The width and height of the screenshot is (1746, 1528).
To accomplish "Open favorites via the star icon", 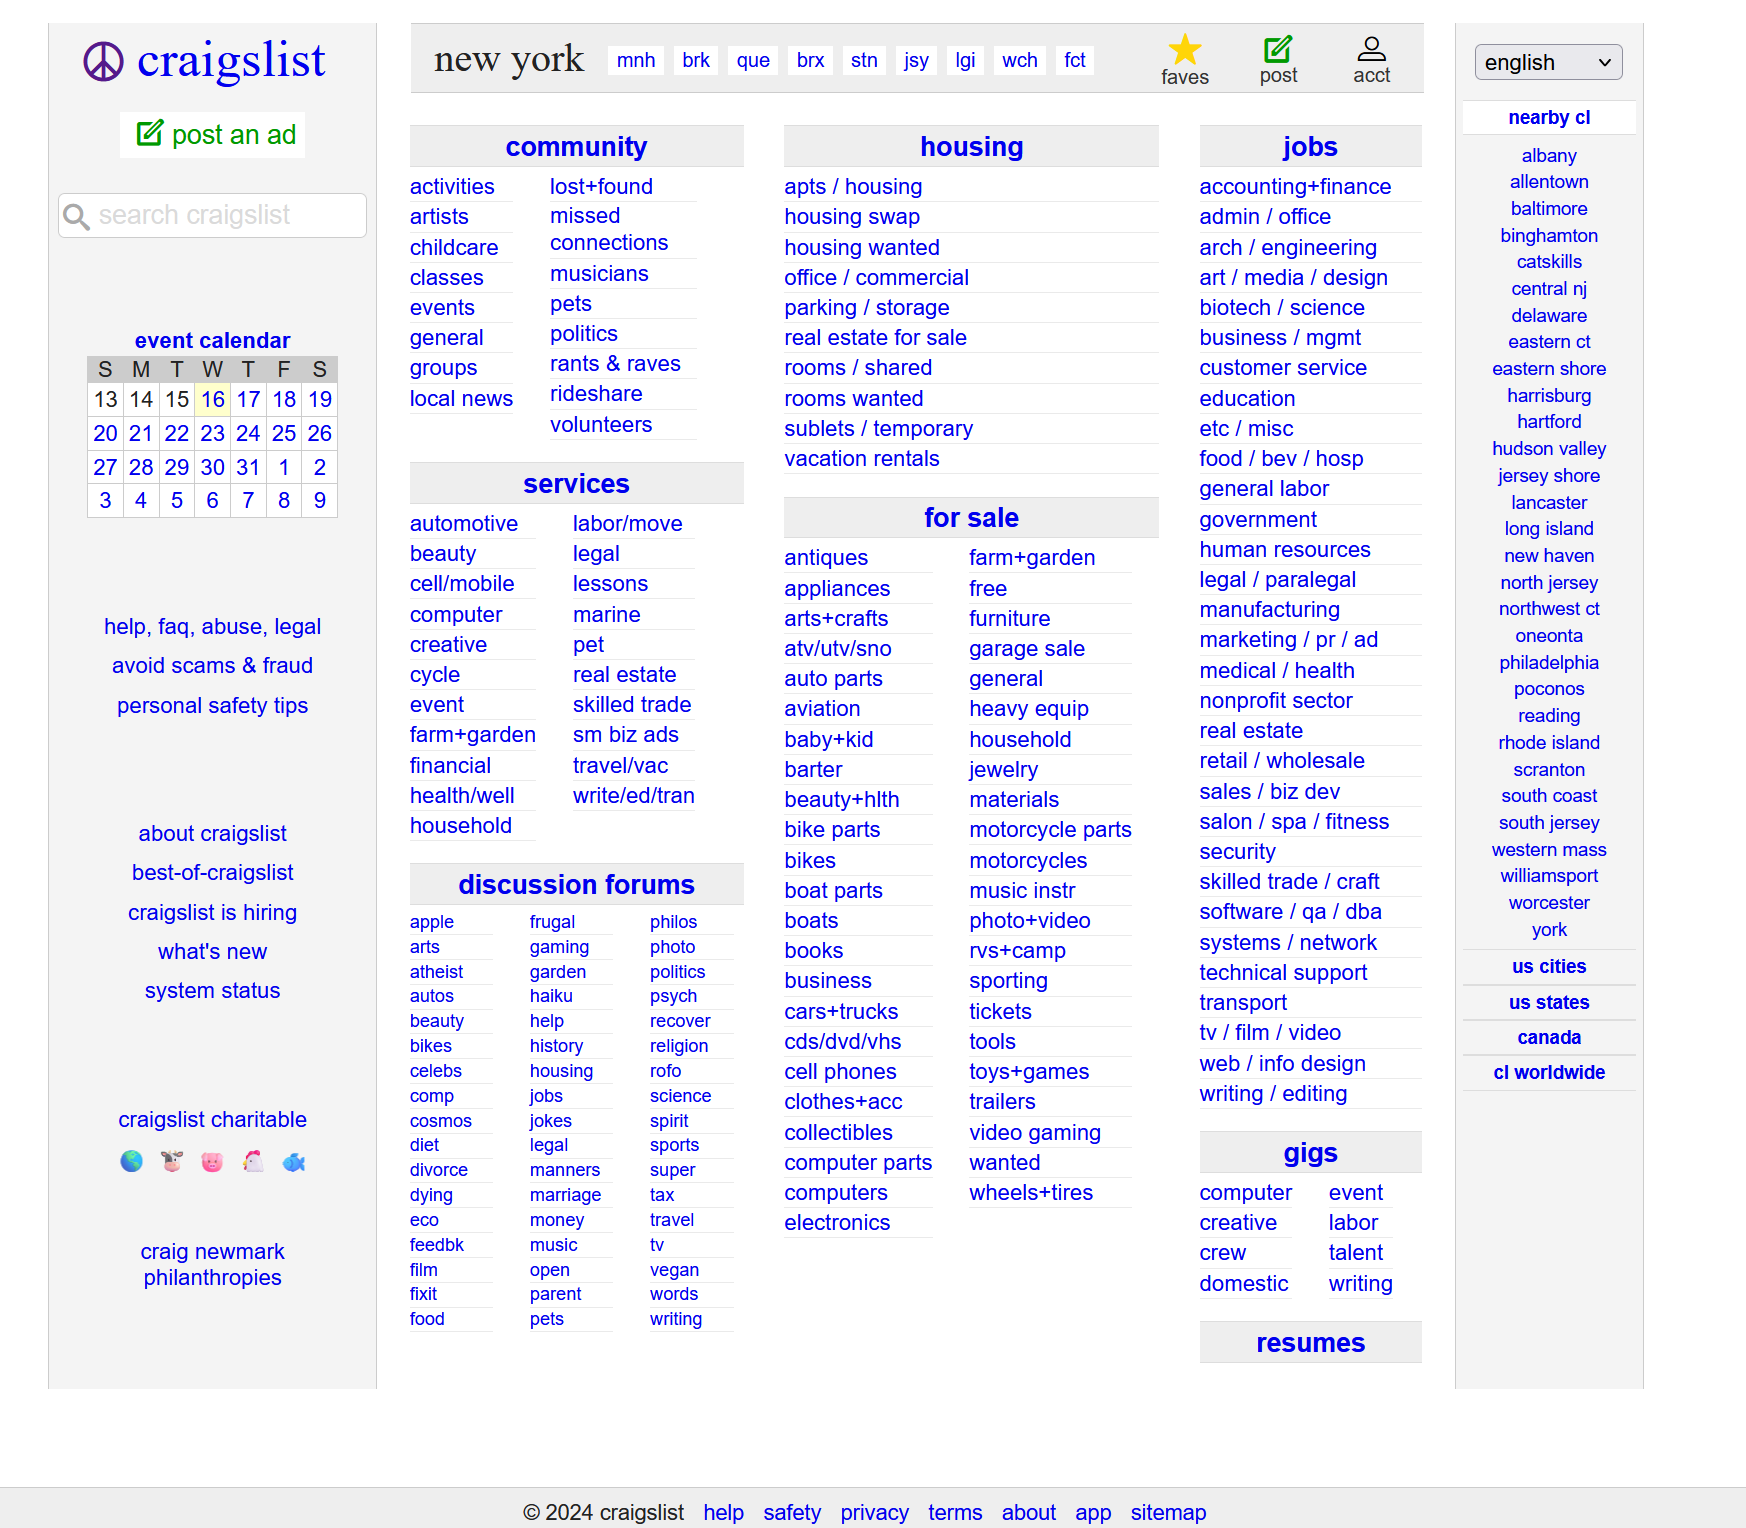I will point(1184,50).
